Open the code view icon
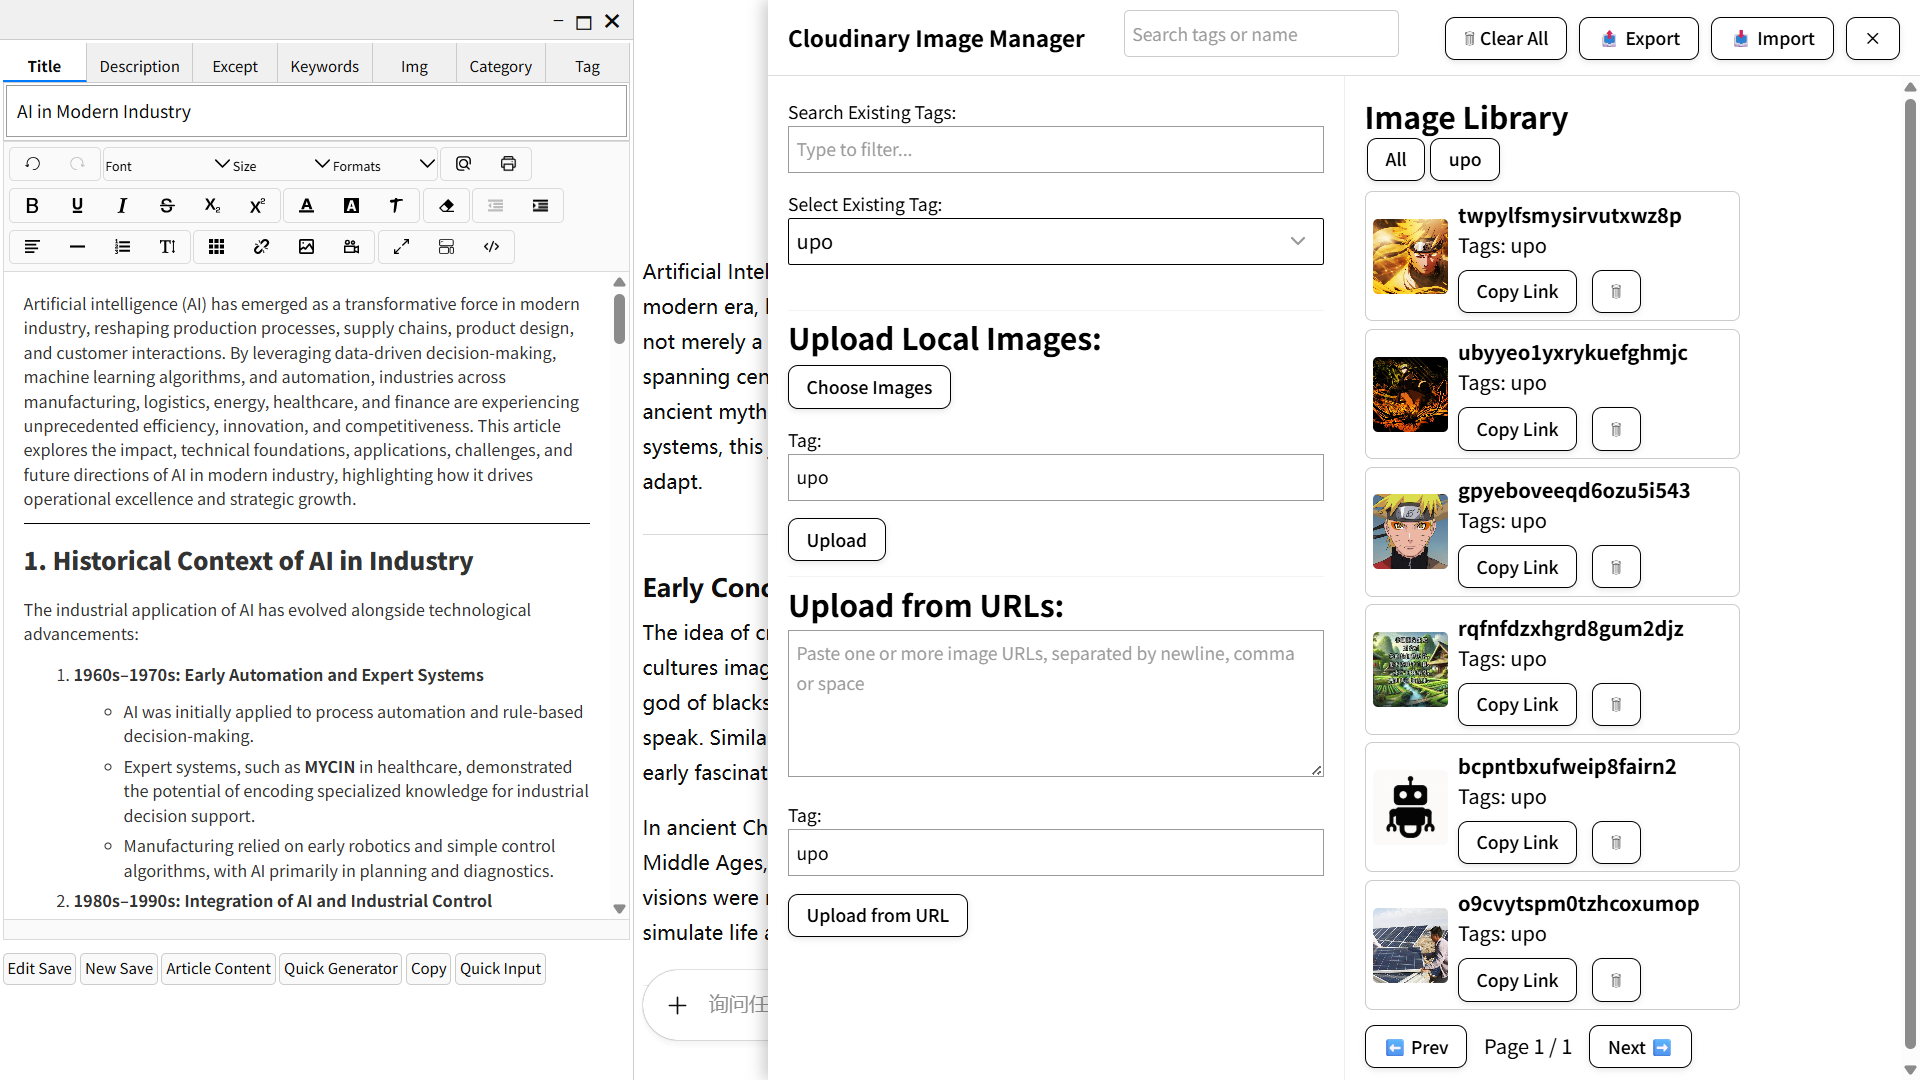The image size is (1920, 1080). click(491, 247)
